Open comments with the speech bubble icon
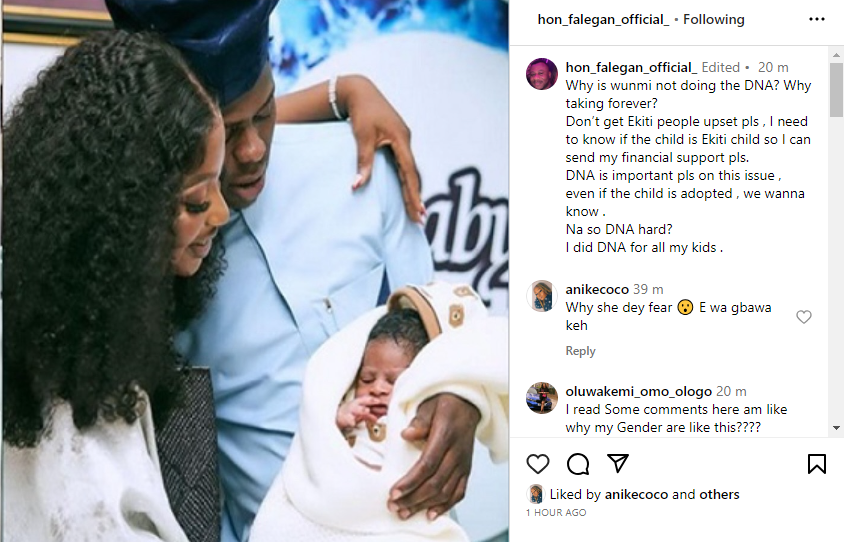The image size is (844, 542). click(x=578, y=464)
